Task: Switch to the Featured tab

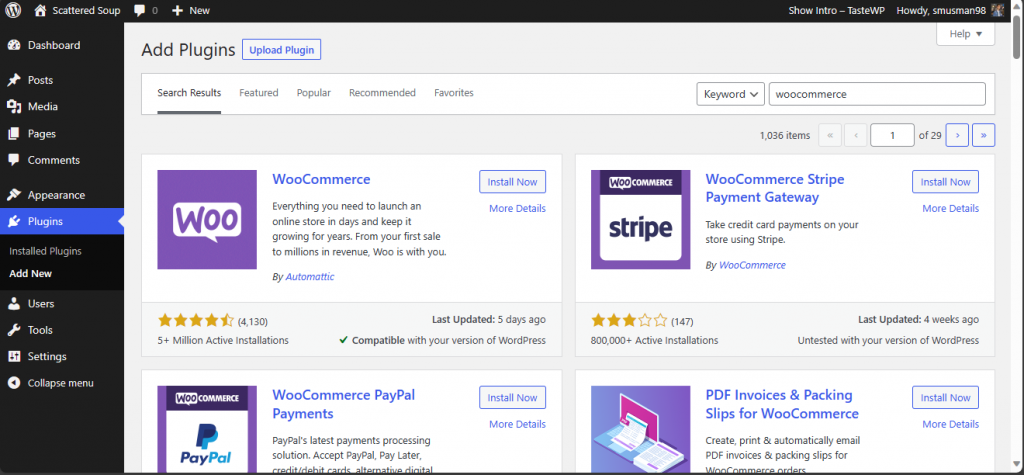Action: [x=259, y=93]
